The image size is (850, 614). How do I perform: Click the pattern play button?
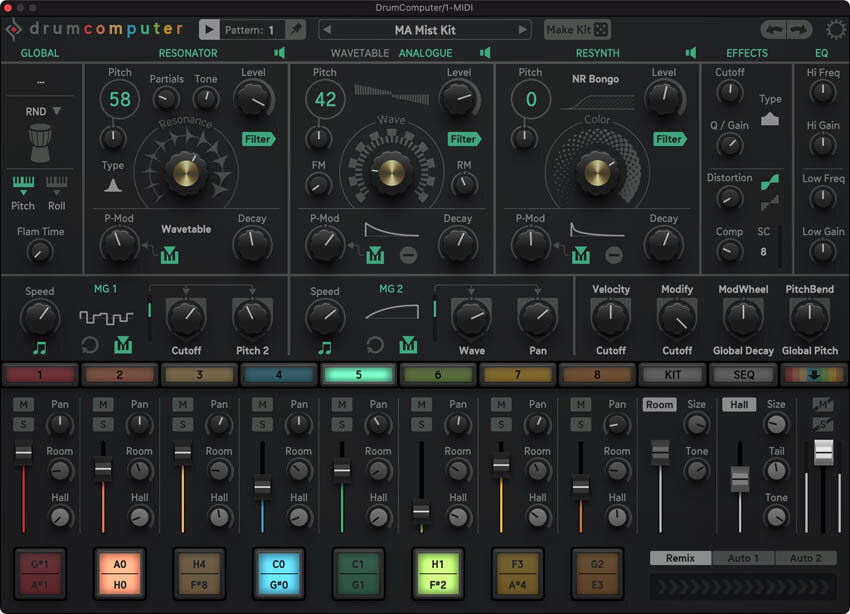[x=209, y=30]
